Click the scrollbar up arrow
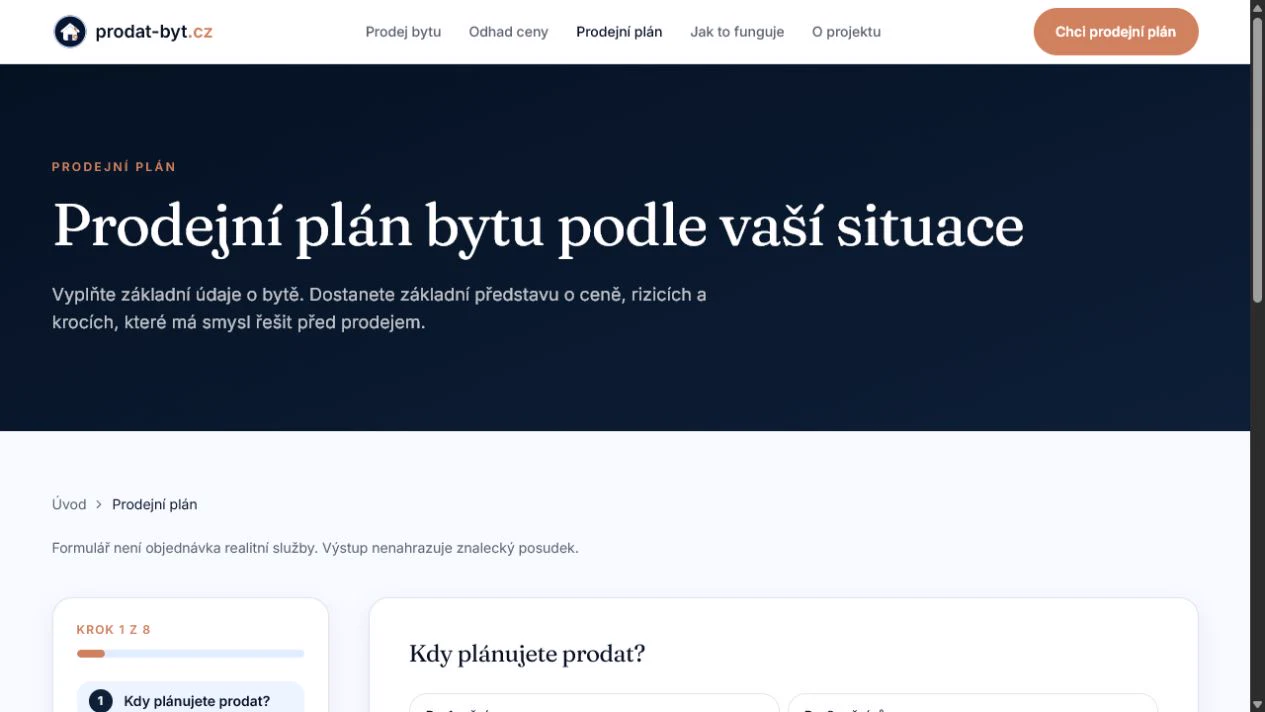This screenshot has width=1265, height=712. 1258,8
